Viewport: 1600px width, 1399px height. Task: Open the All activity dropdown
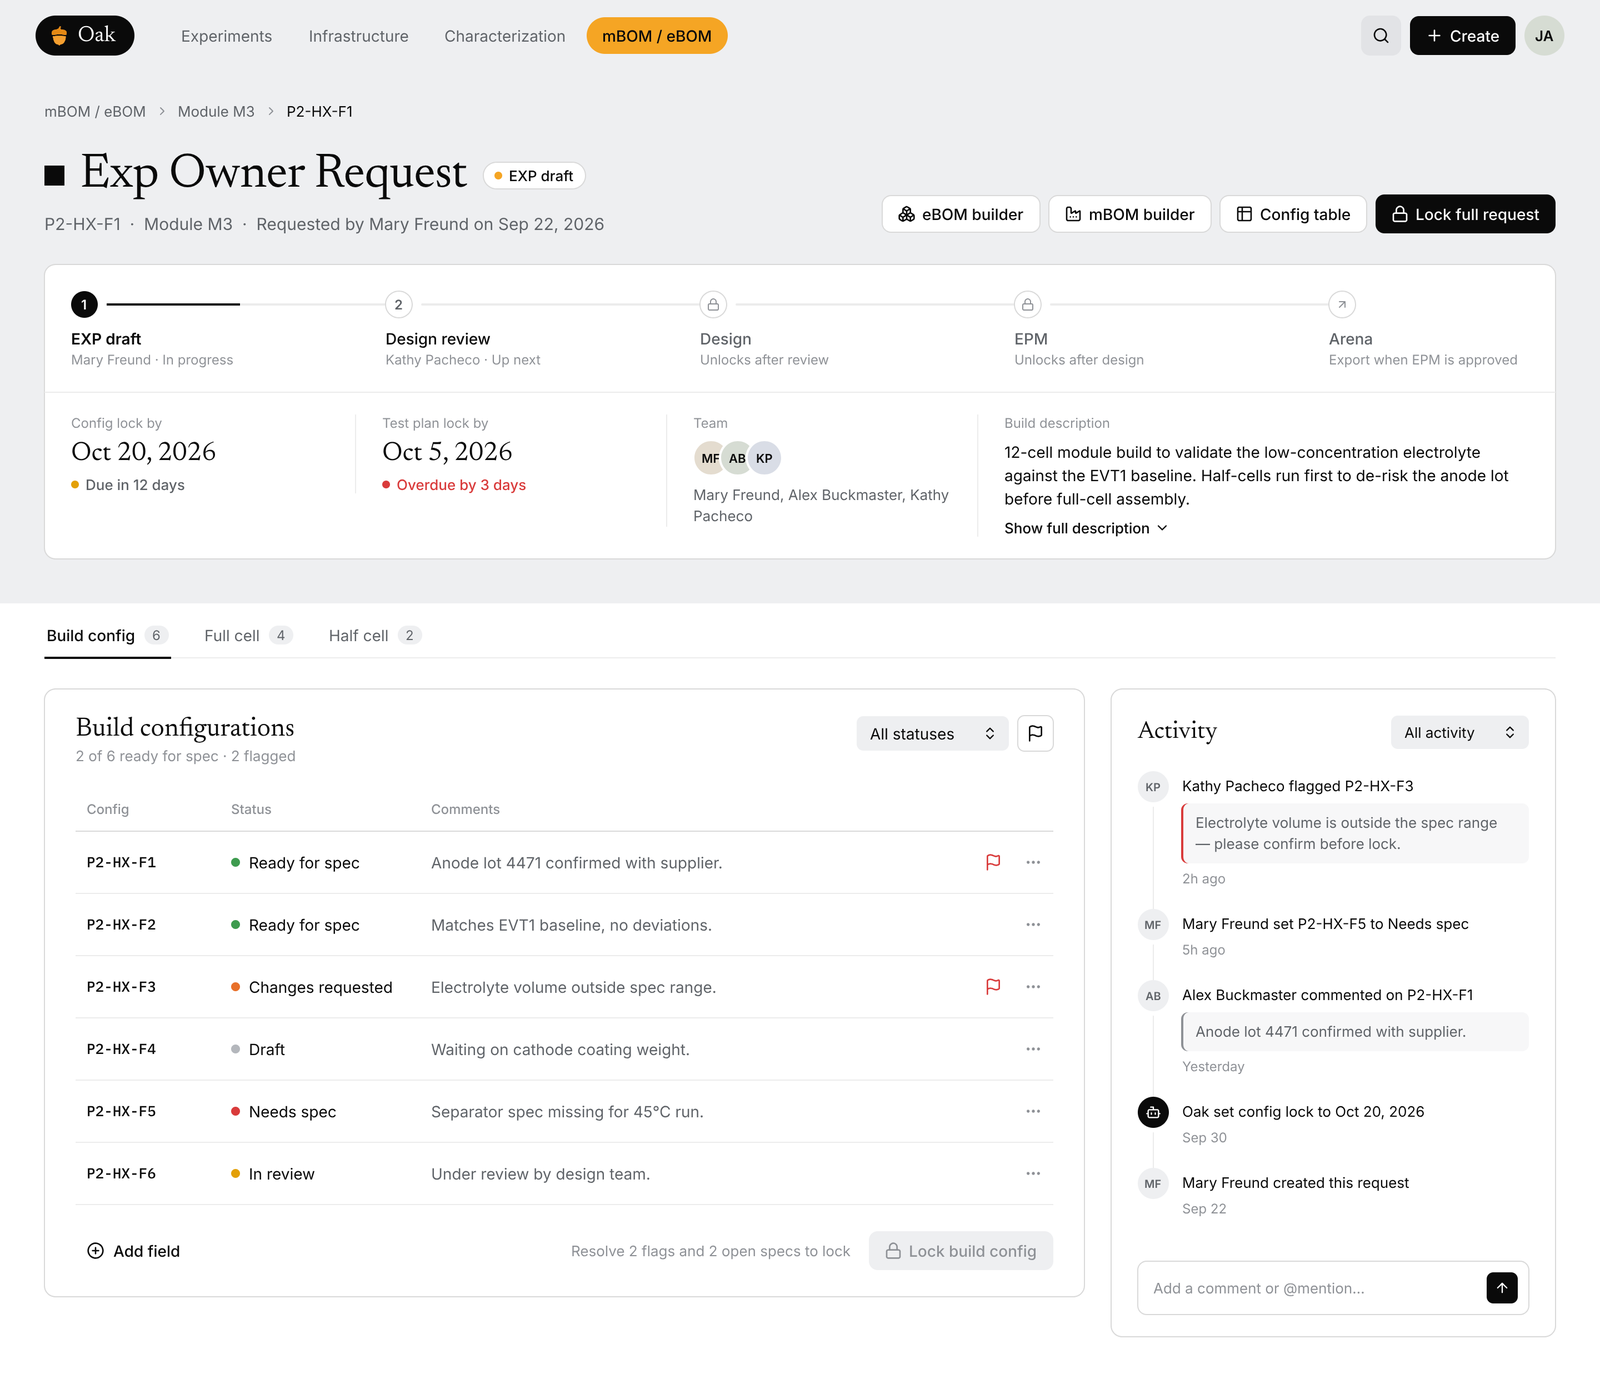tap(1459, 732)
